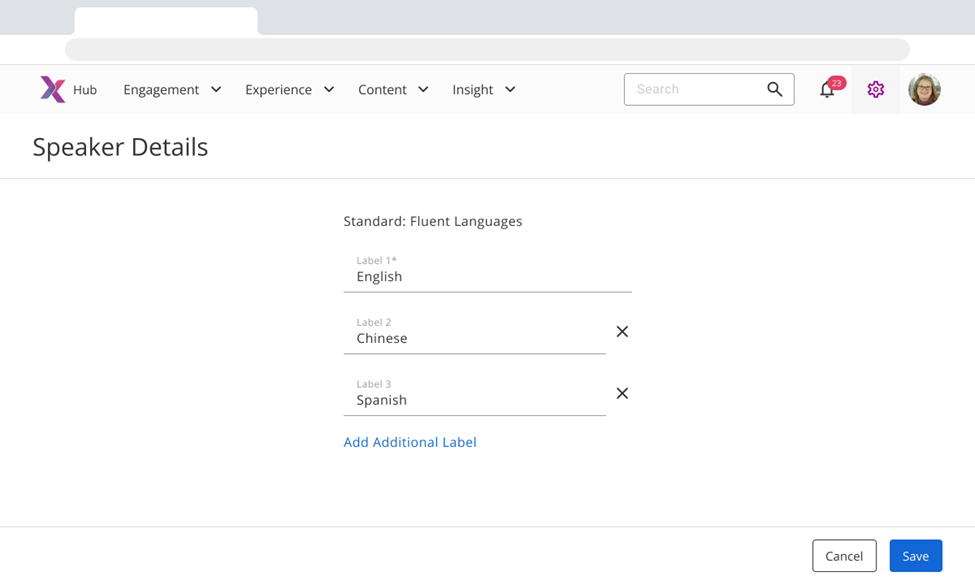Click the magnifying glass search icon
Image resolution: width=975 pixels, height=585 pixels.
coord(774,89)
